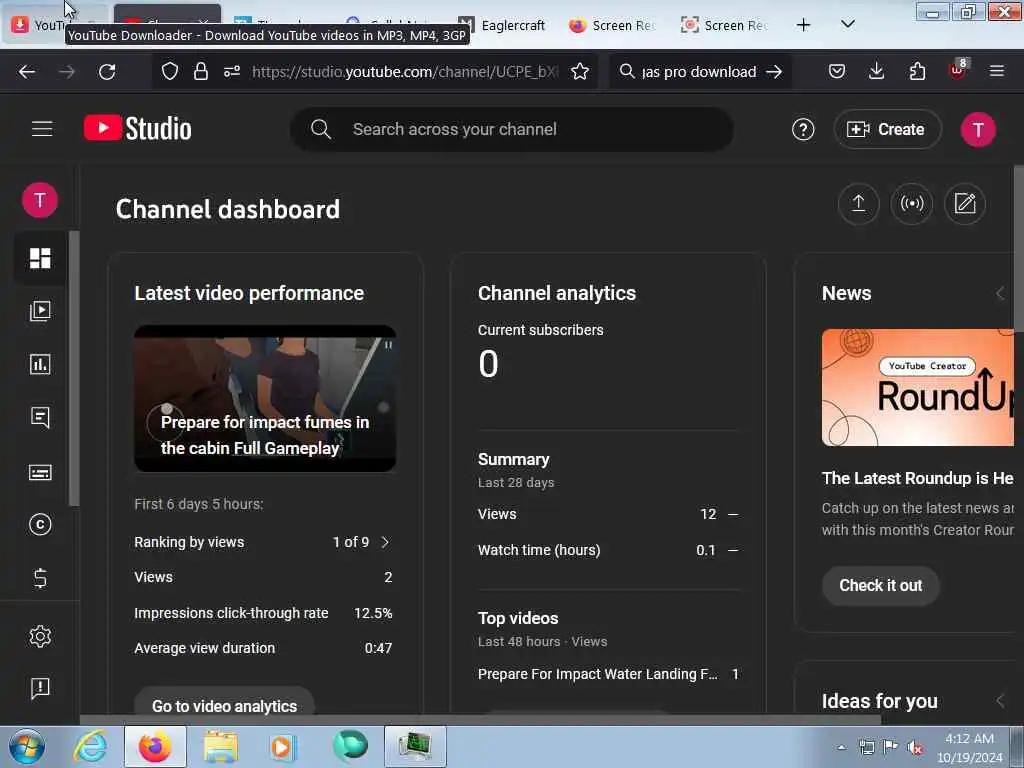Click the Go live icon
The image size is (1024, 768).
[x=912, y=204]
